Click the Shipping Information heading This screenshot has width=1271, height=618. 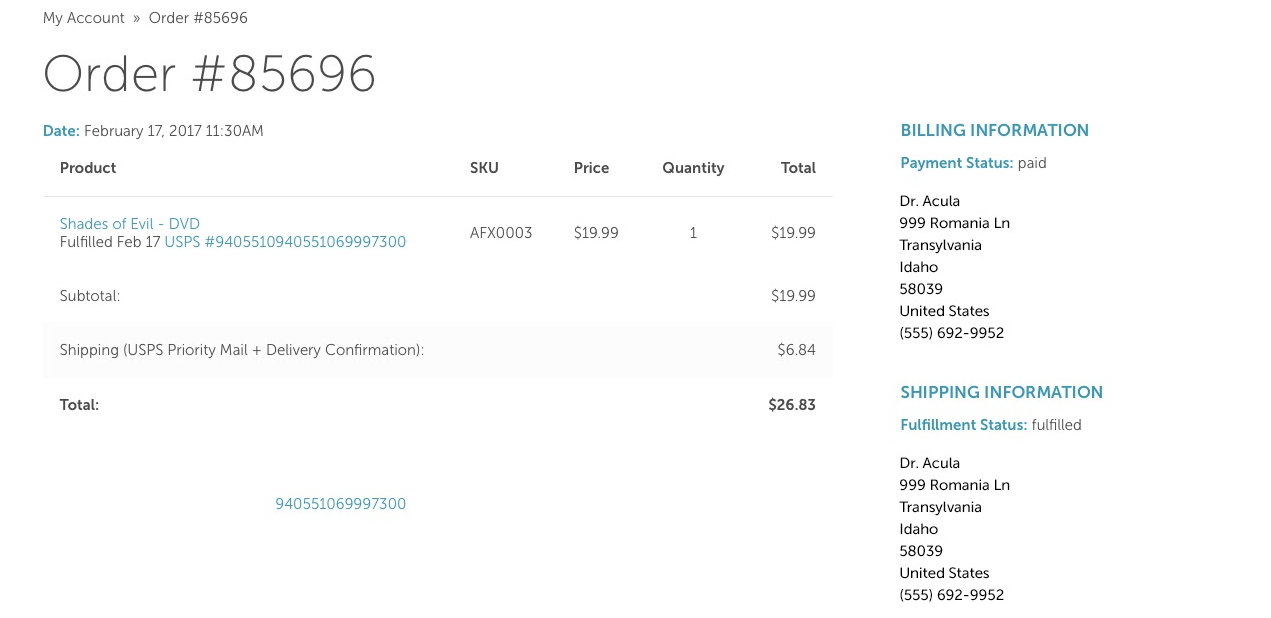click(x=1001, y=392)
